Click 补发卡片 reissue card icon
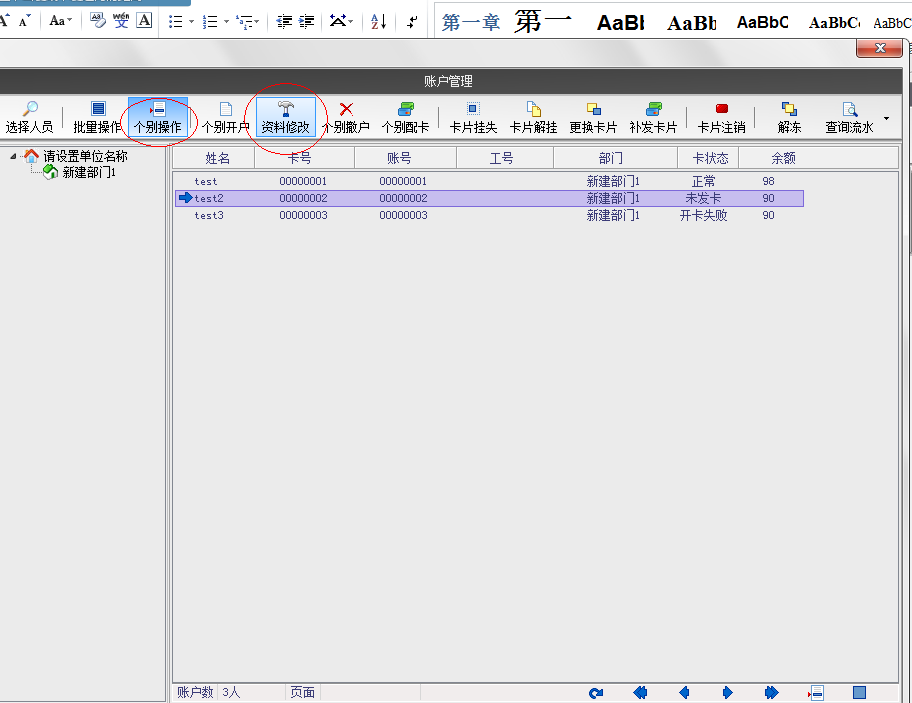Image resolution: width=912 pixels, height=703 pixels. pyautogui.click(x=653, y=109)
